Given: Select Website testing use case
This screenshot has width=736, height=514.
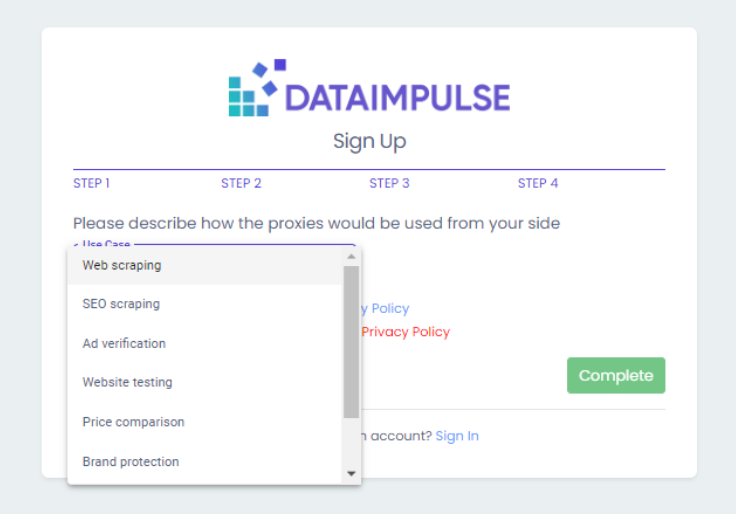Looking at the screenshot, I should pos(205,382).
